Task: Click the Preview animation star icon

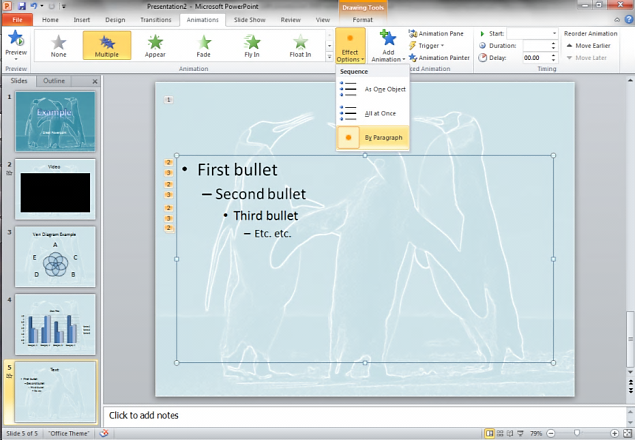Action: click(x=16, y=39)
